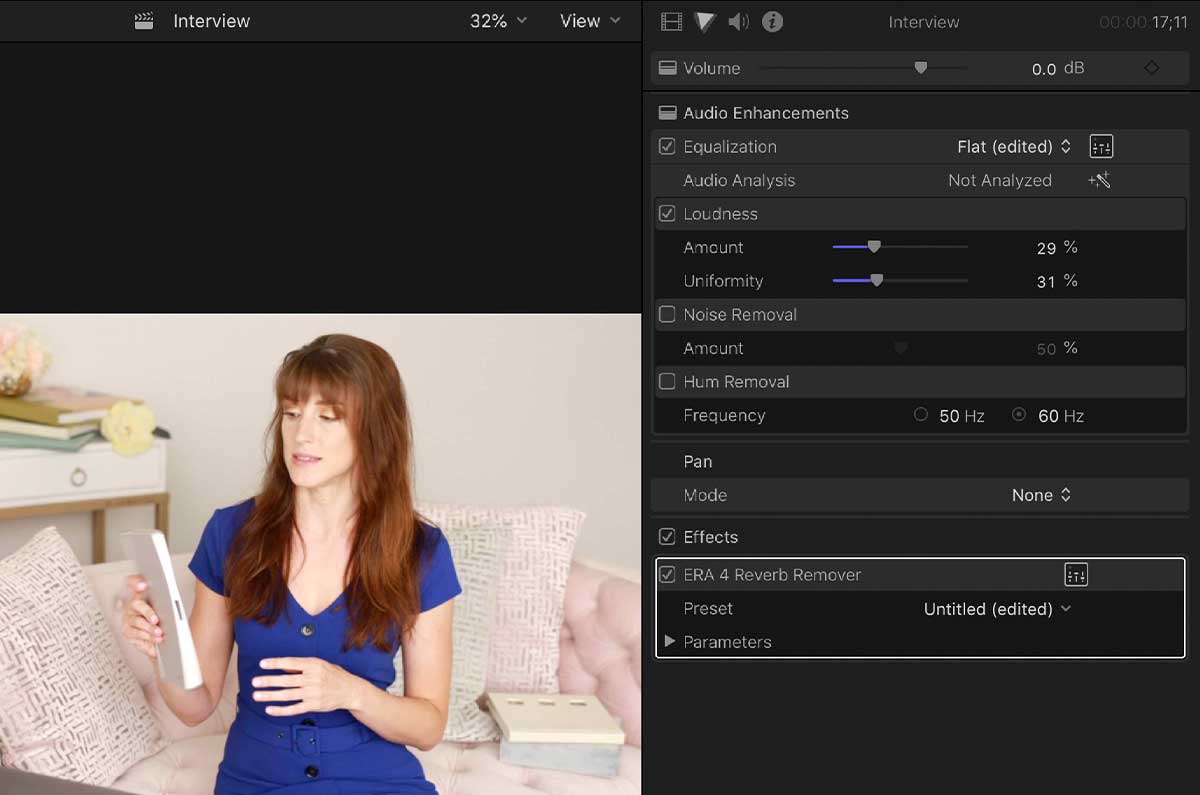The width and height of the screenshot is (1200, 795).
Task: Click the Loudness Amount 29 value
Action: [1046, 248]
